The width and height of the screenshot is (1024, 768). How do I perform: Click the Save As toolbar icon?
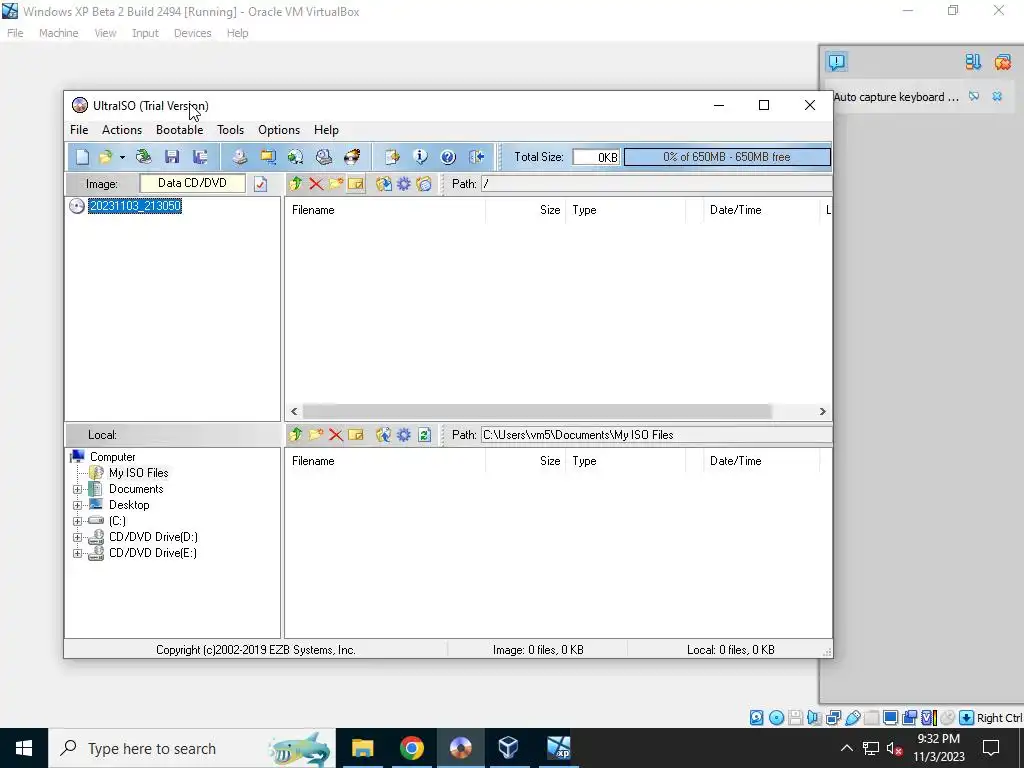tap(200, 157)
